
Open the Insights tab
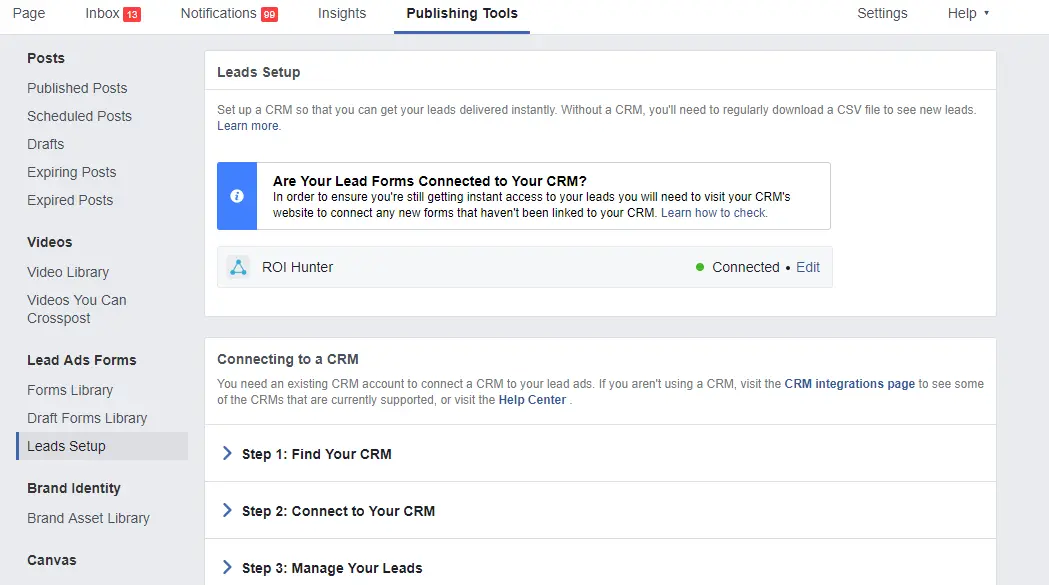coord(341,13)
